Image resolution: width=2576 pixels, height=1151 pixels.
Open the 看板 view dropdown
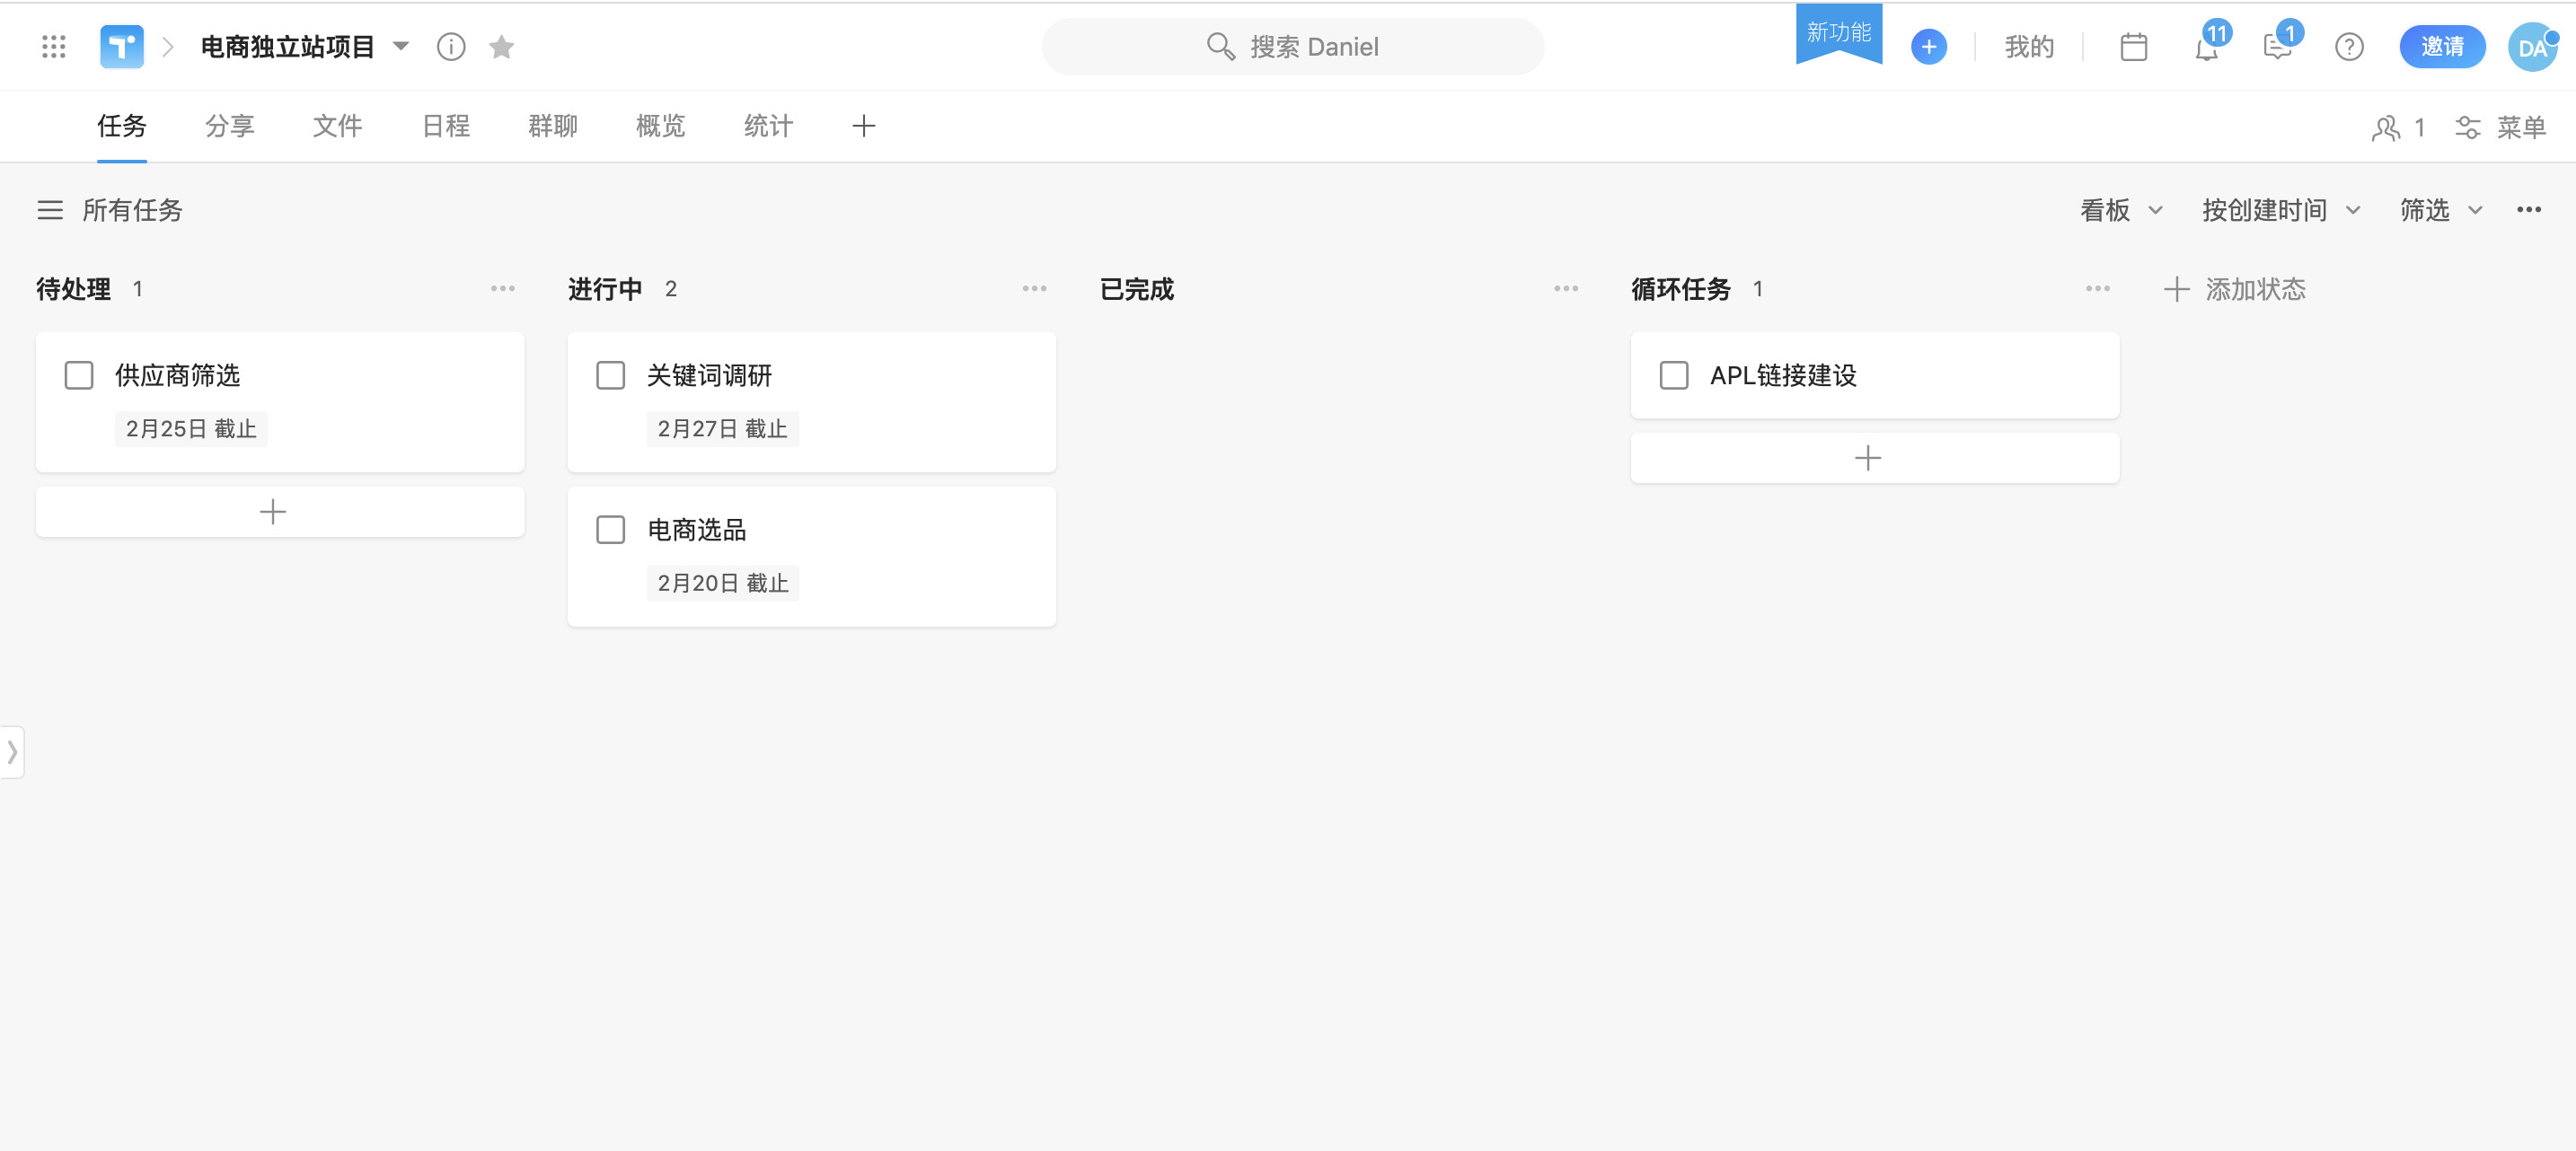point(2119,210)
